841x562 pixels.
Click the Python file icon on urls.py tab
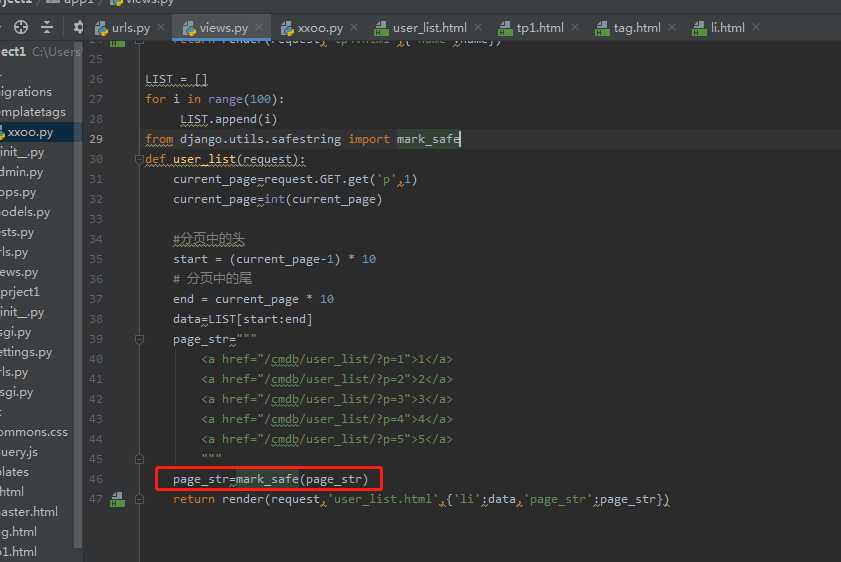tap(101, 28)
